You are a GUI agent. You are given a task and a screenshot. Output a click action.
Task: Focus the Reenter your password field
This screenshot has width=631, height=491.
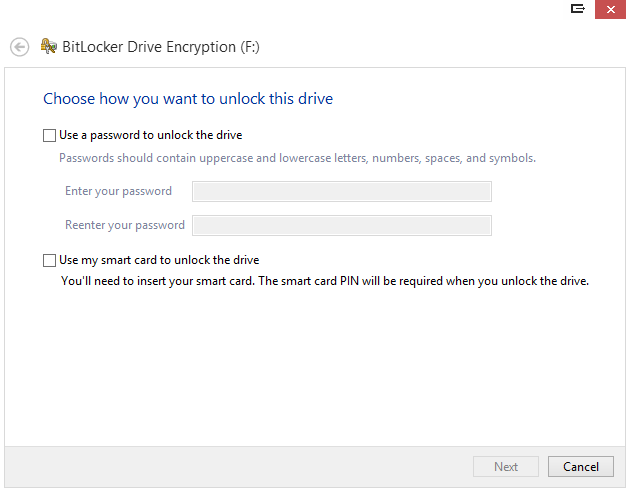coord(342,225)
